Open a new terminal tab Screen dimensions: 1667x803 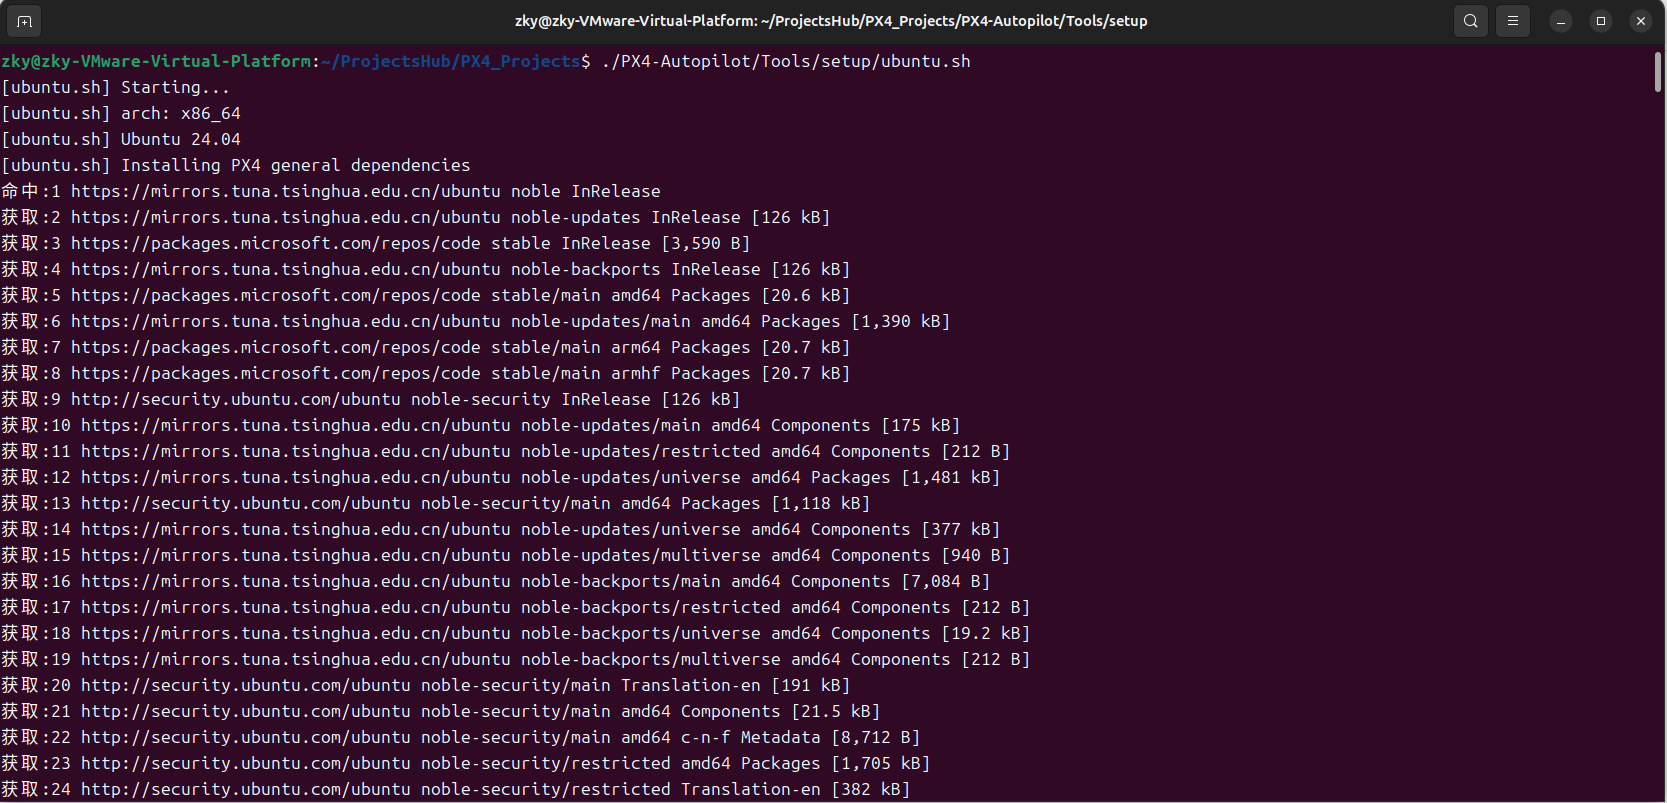pyautogui.click(x=25, y=20)
